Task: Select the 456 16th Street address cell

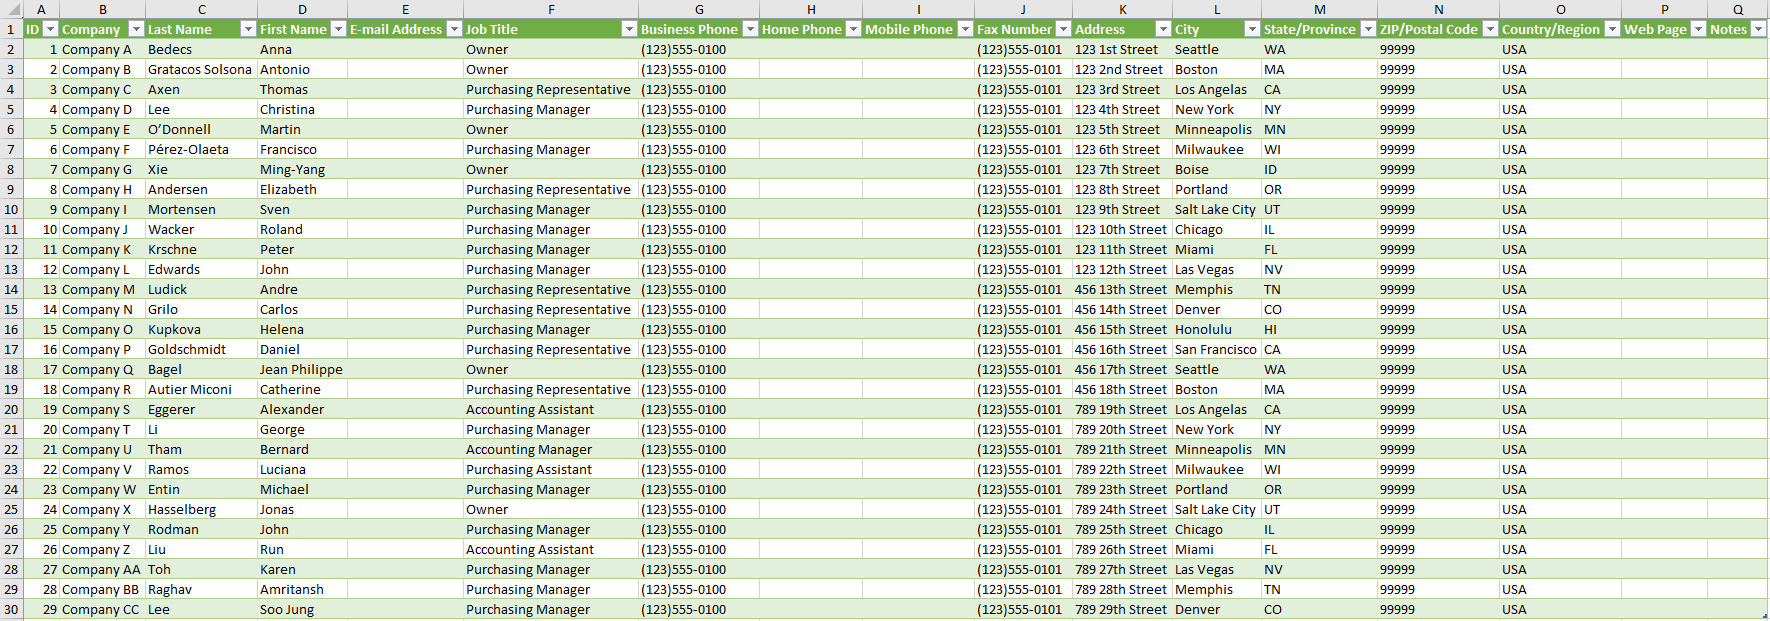Action: click(x=1123, y=349)
